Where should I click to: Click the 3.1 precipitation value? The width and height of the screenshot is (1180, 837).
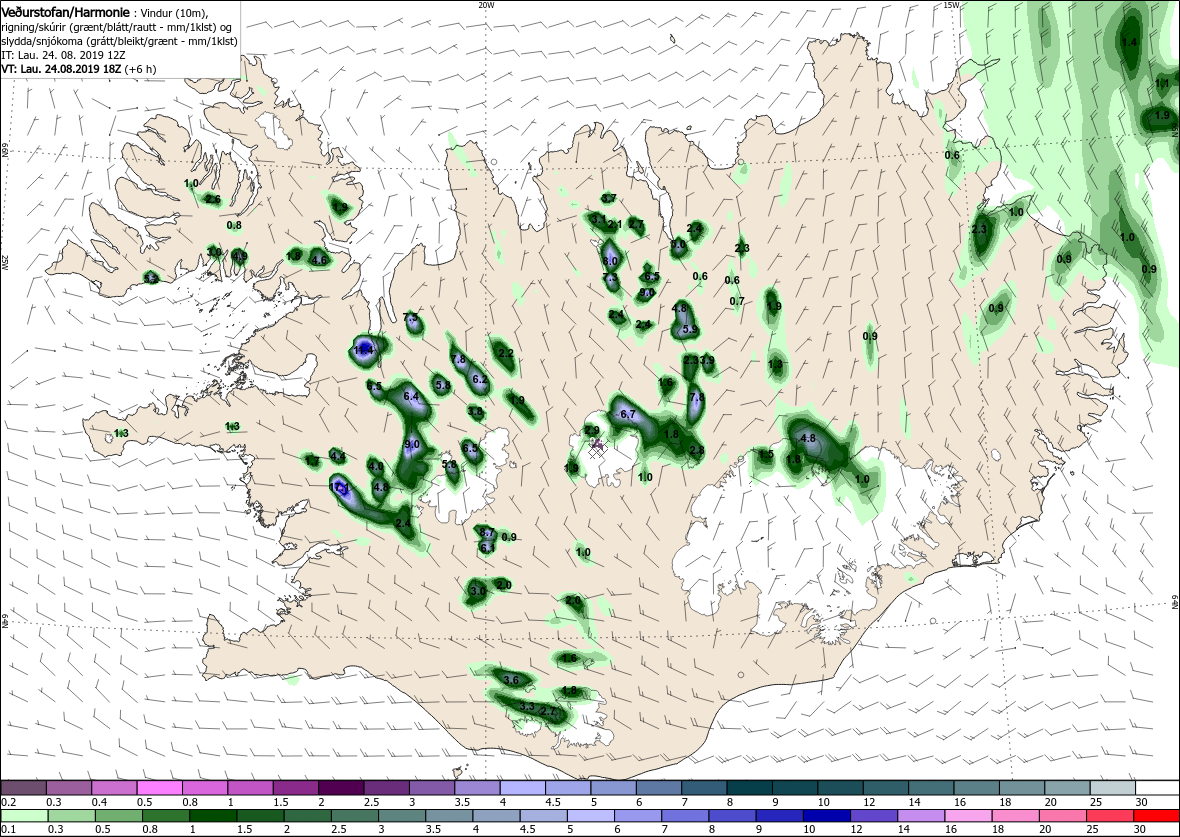pyautogui.click(x=598, y=219)
